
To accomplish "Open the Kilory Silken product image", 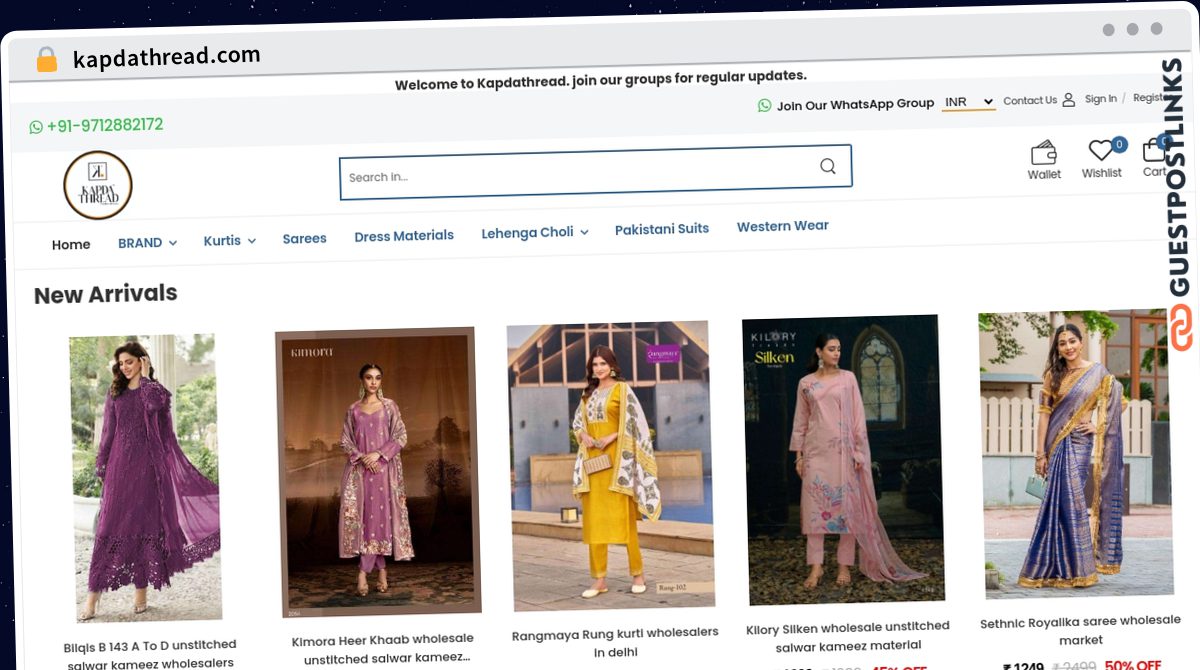I will click(844, 460).
